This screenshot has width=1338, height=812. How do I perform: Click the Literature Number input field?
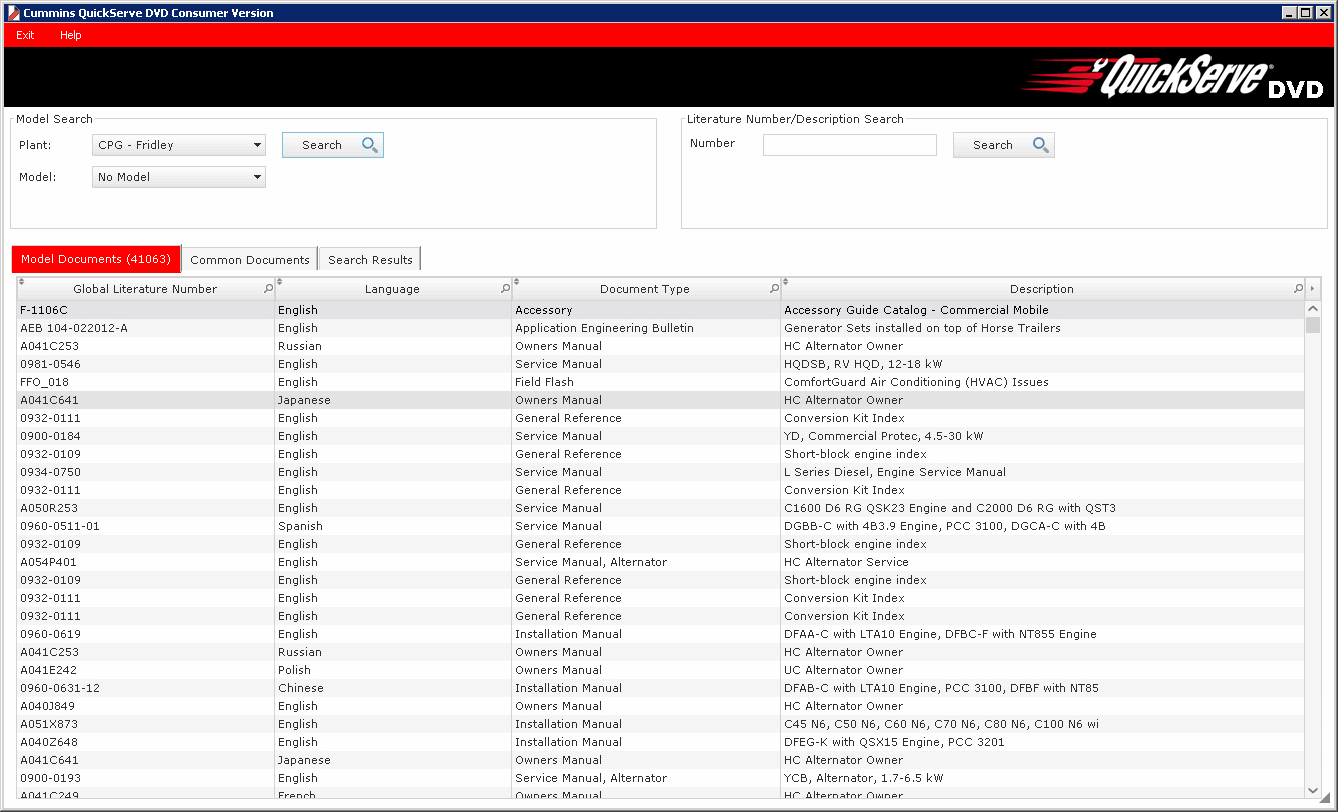(849, 145)
